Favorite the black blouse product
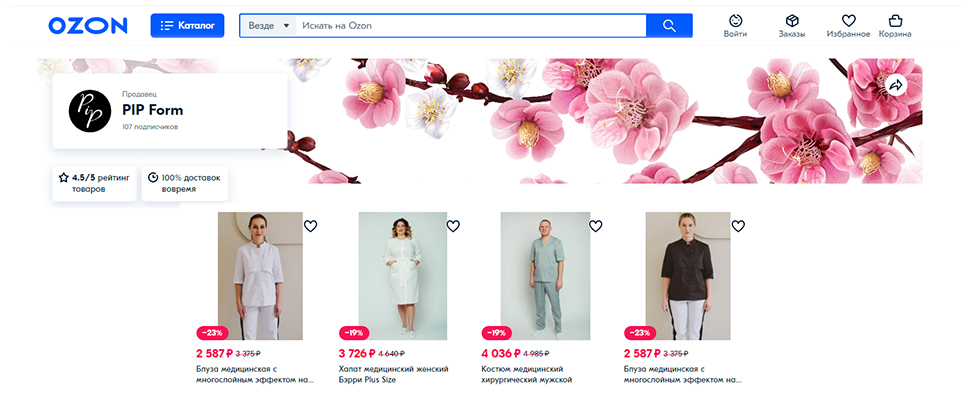 pyautogui.click(x=738, y=226)
